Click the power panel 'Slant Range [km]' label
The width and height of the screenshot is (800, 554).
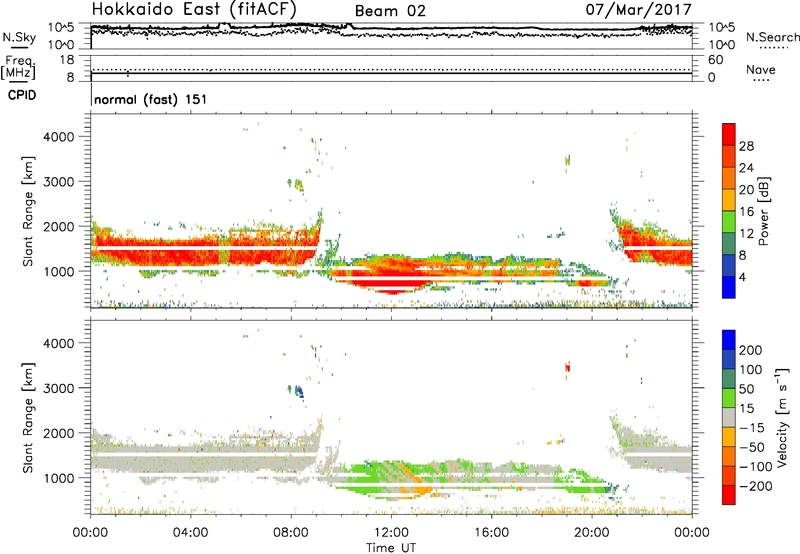[28, 211]
